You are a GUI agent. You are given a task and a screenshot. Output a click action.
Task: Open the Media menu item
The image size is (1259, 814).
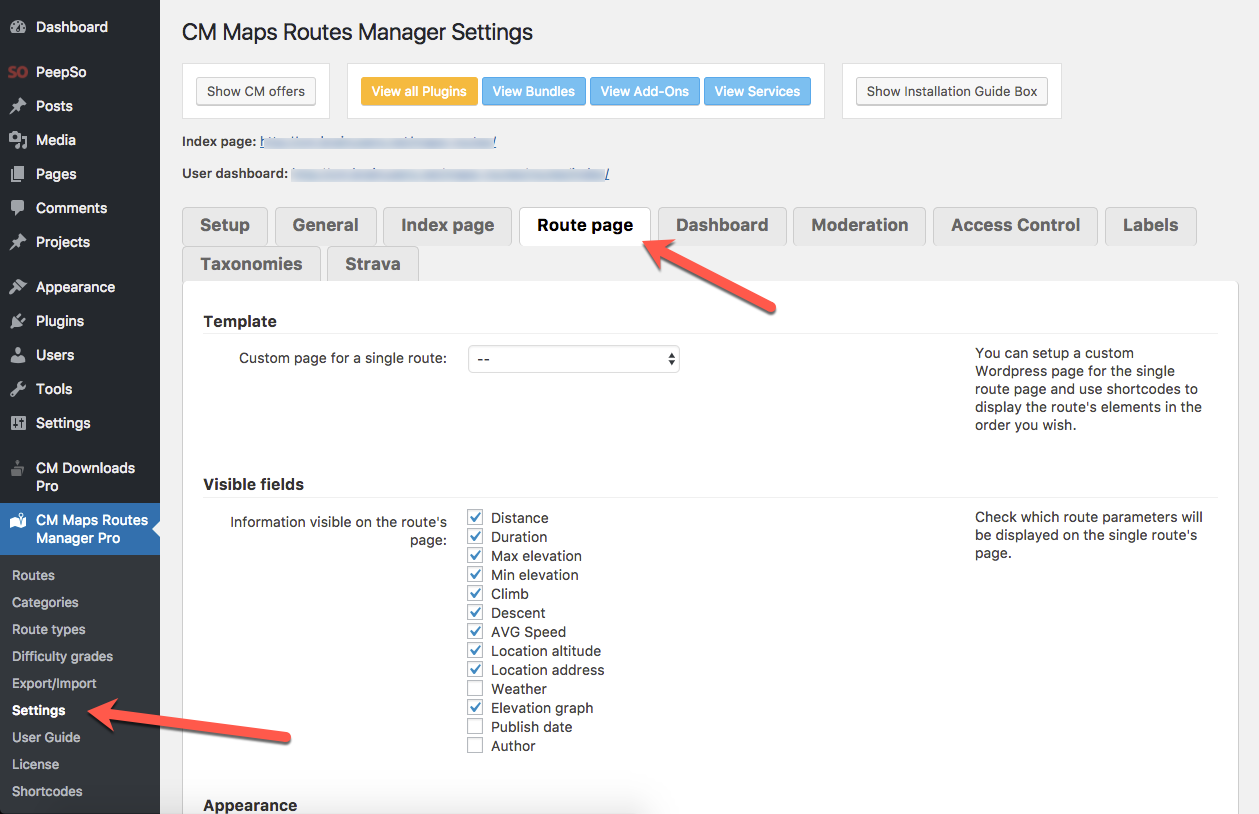[x=80, y=140]
